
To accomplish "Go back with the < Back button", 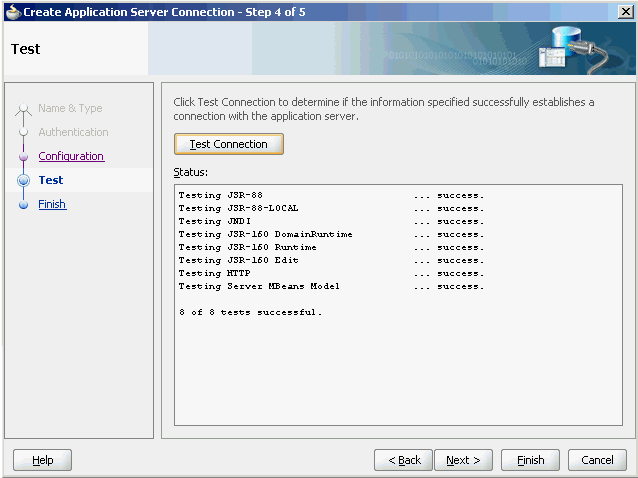I will coord(403,460).
